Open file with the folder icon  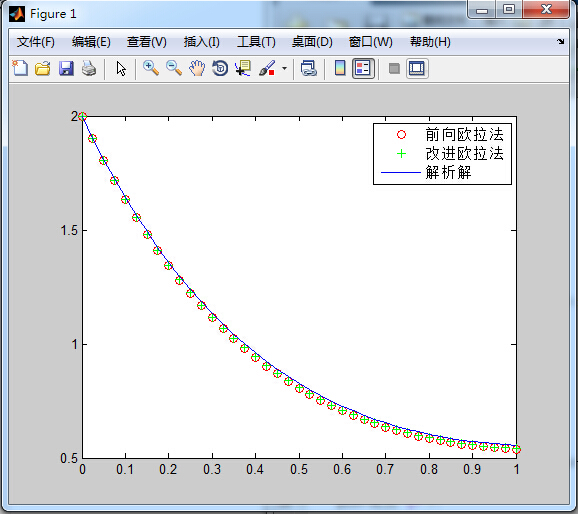43,69
